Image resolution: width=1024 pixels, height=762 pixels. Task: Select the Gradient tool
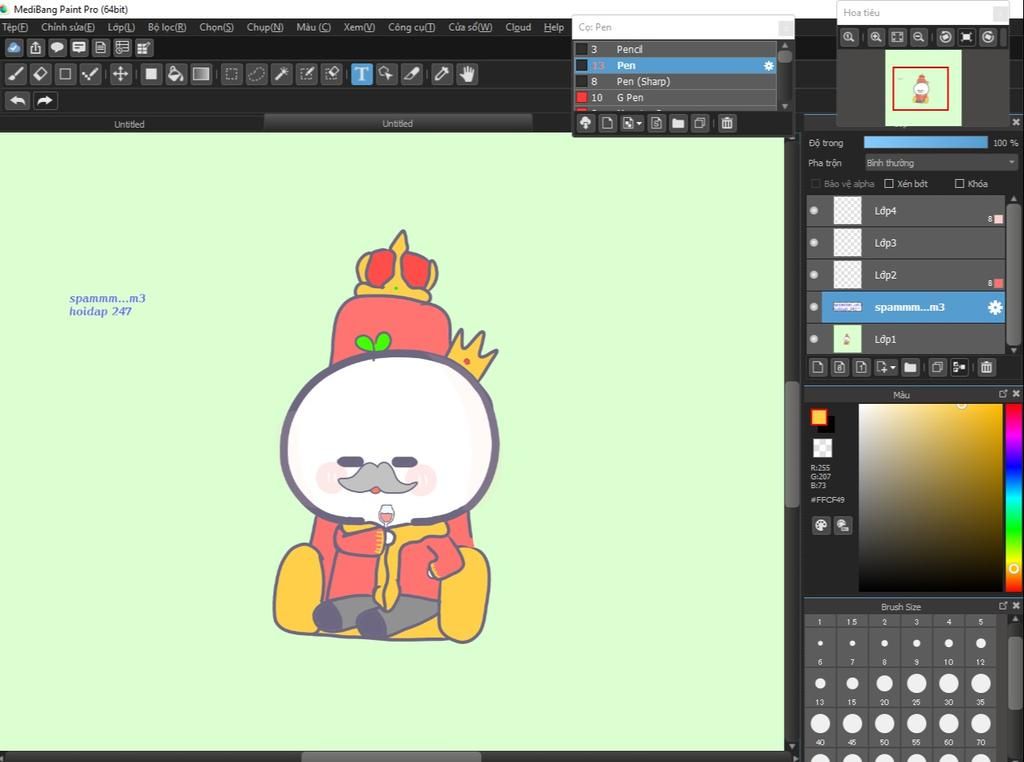tap(201, 74)
